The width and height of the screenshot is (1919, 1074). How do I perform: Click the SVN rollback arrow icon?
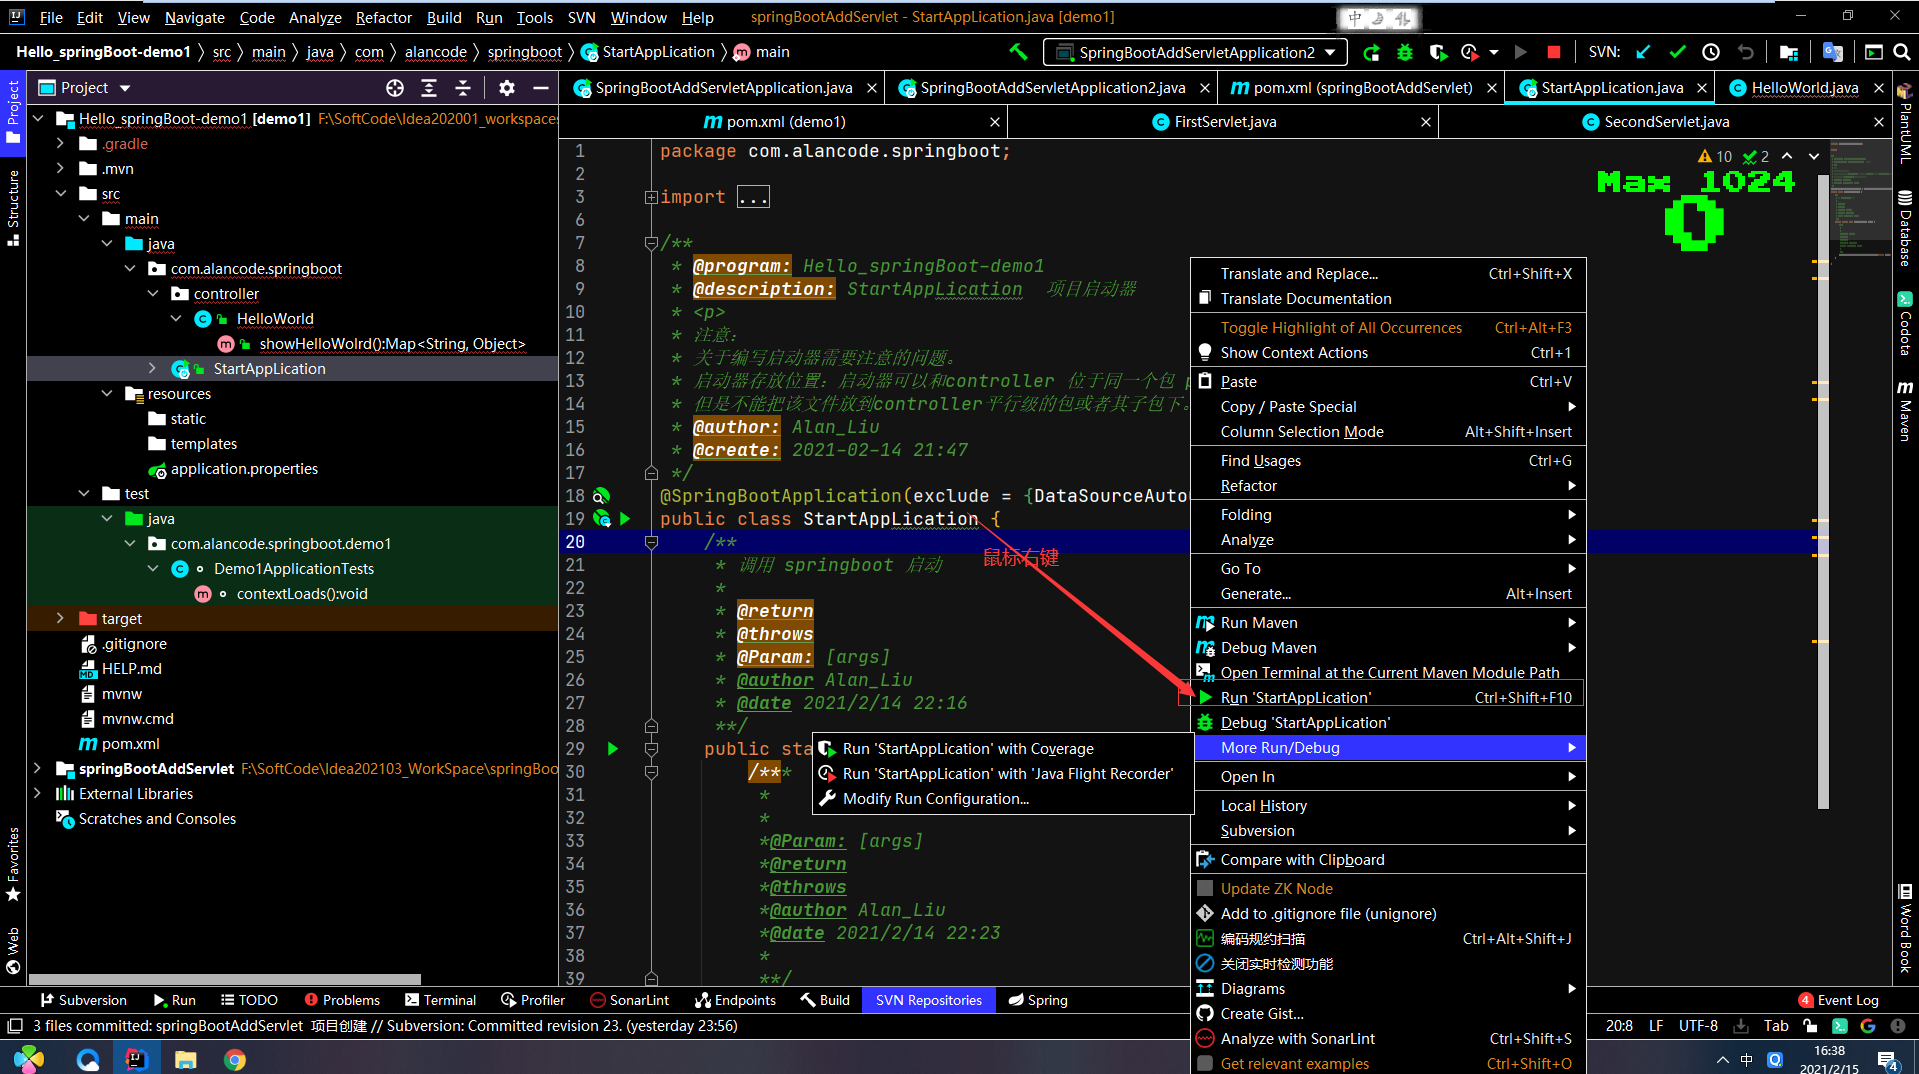click(1745, 52)
